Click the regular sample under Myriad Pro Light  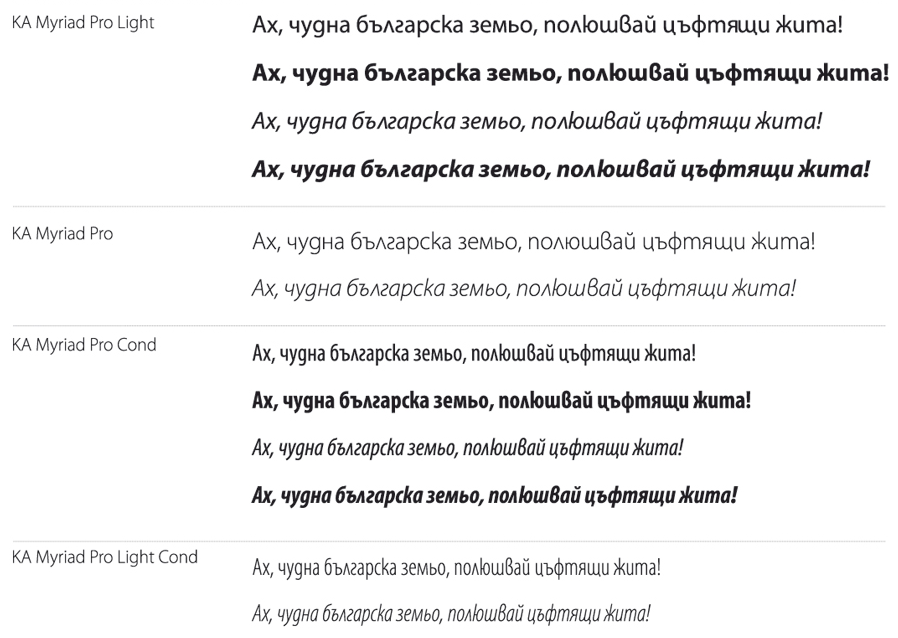(x=548, y=26)
